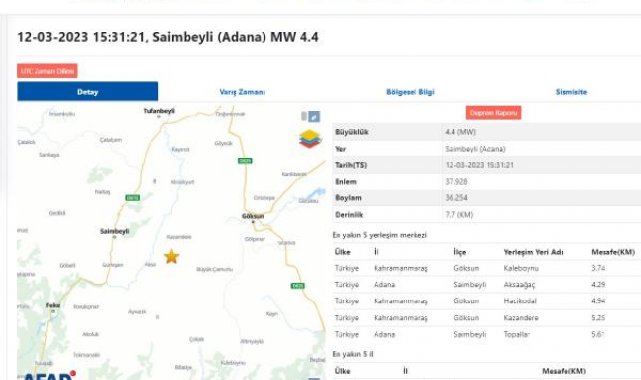Select the Derinlik value 7.7 (KM)
Image resolution: width=641 pixels, height=380 pixels.
pos(459,215)
